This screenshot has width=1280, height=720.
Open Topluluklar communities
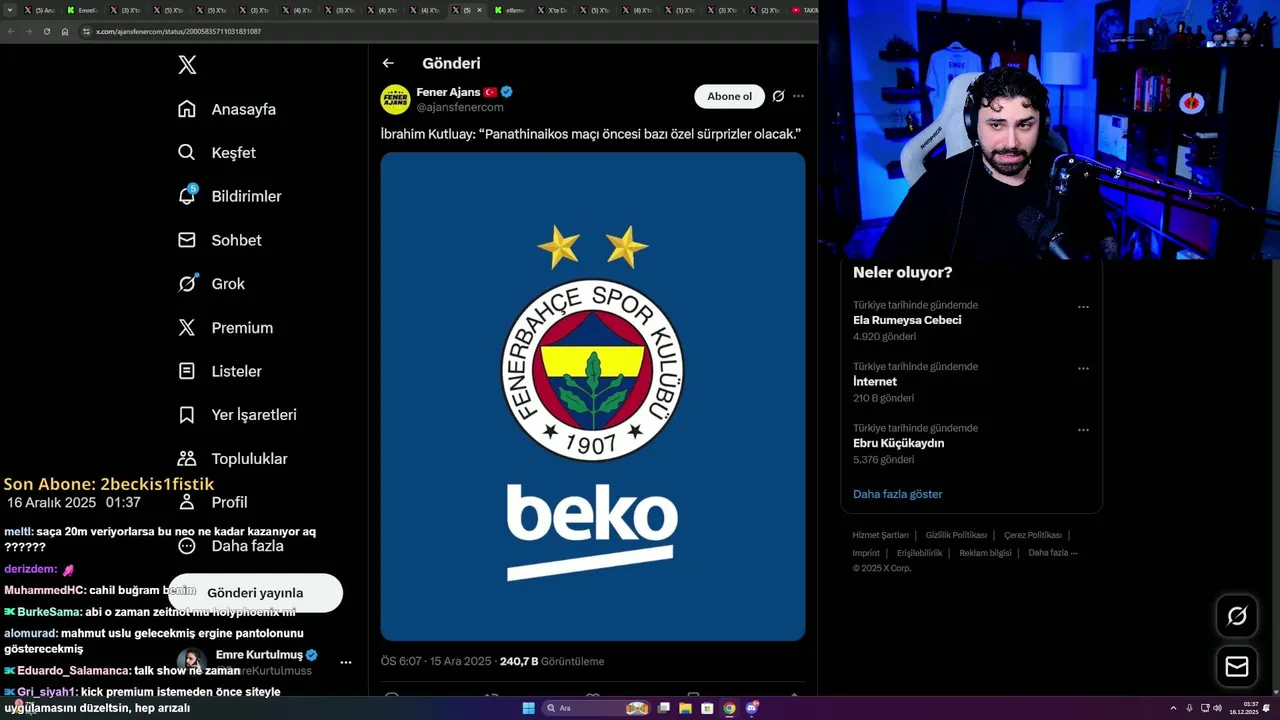pos(232,458)
